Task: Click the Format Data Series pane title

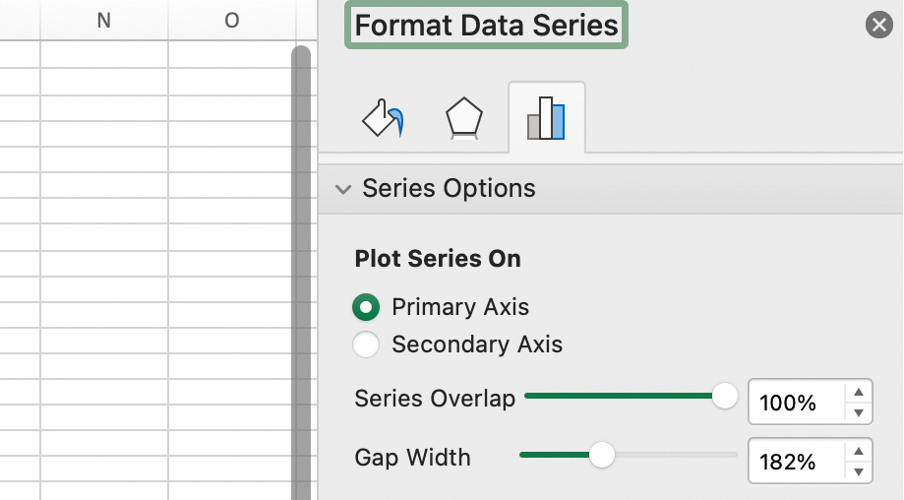Action: (x=486, y=25)
